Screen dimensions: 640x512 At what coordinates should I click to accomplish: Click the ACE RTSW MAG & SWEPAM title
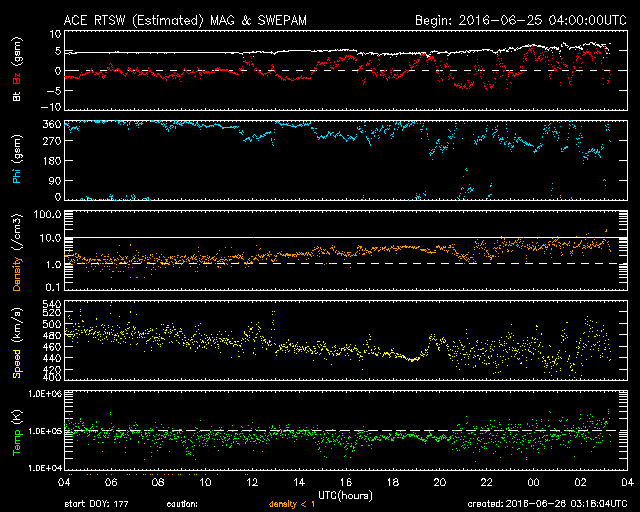coord(191,20)
